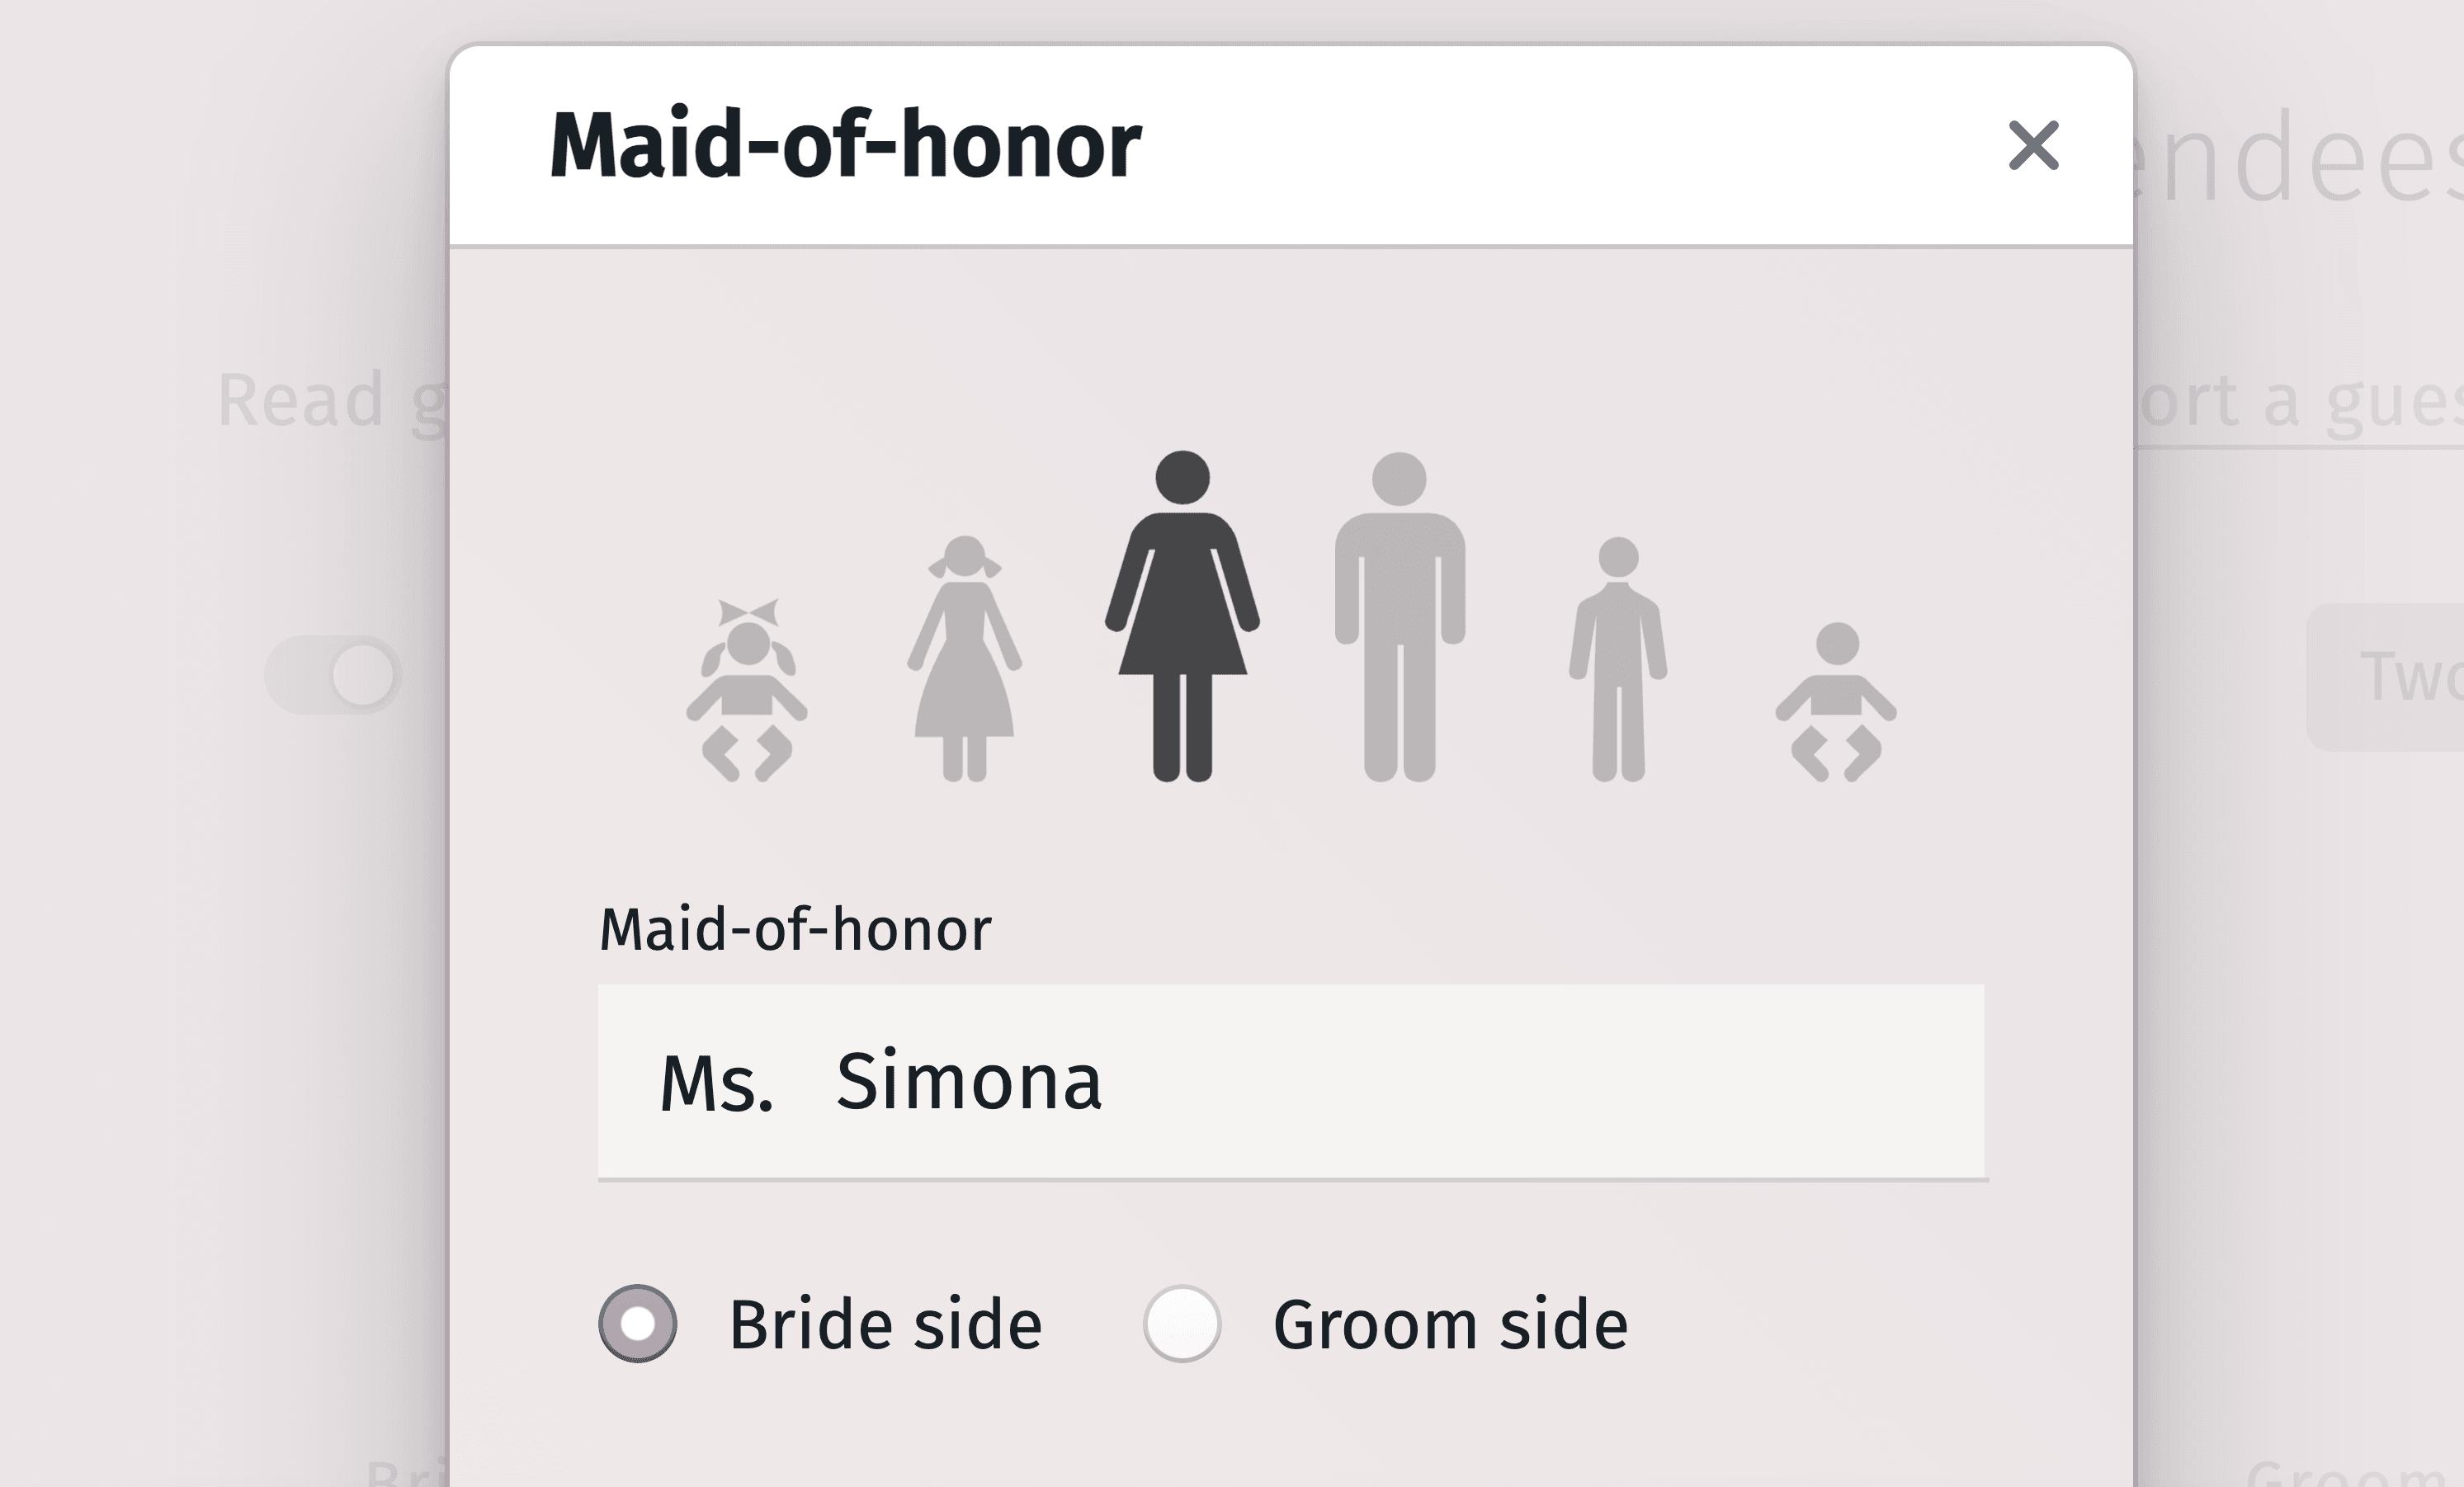Viewport: 2464px width, 1487px height.
Task: Click the Ms. title prefix in name field
Action: point(716,1083)
